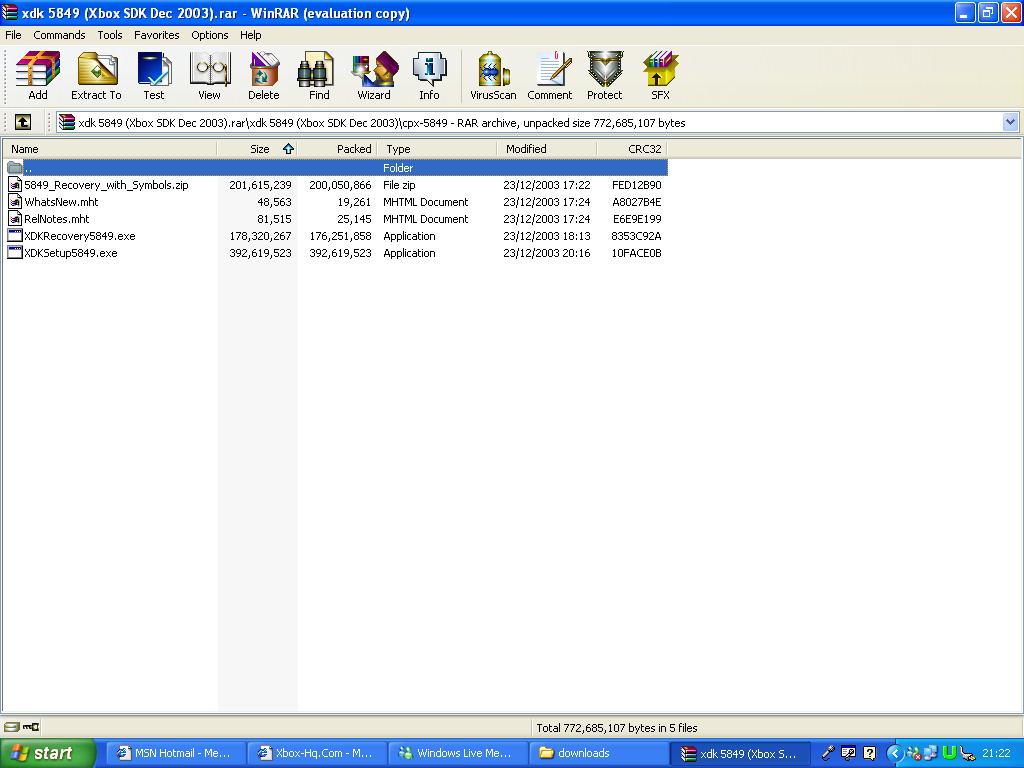Click the XDKSetup5849.exe file icon
The width and height of the screenshot is (1024, 768).
(x=14, y=253)
